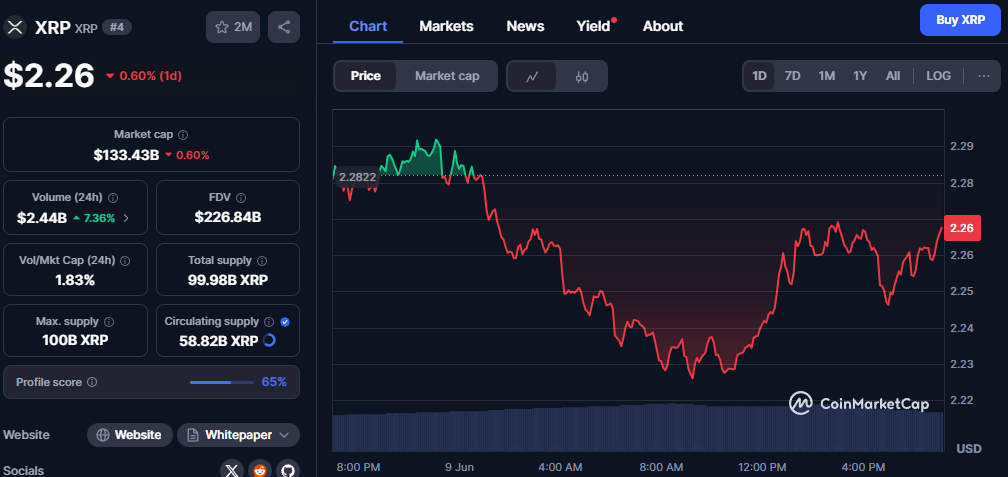
Task: Open the Chart tab
Action: 368,26
